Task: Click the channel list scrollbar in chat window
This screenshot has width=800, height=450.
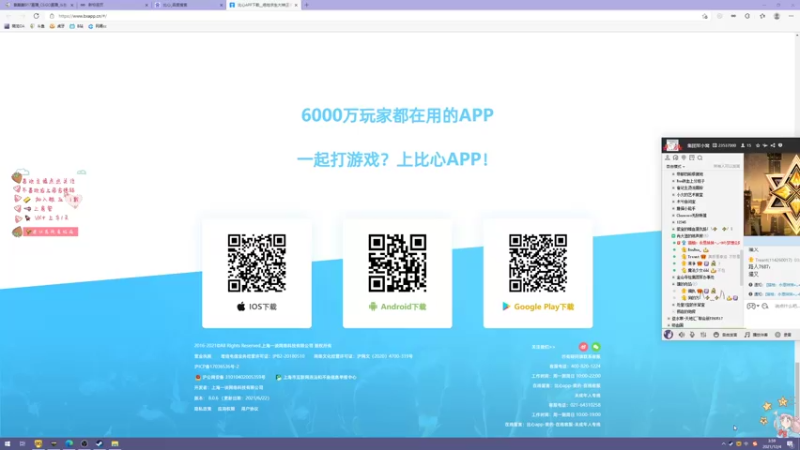Action: tap(741, 268)
